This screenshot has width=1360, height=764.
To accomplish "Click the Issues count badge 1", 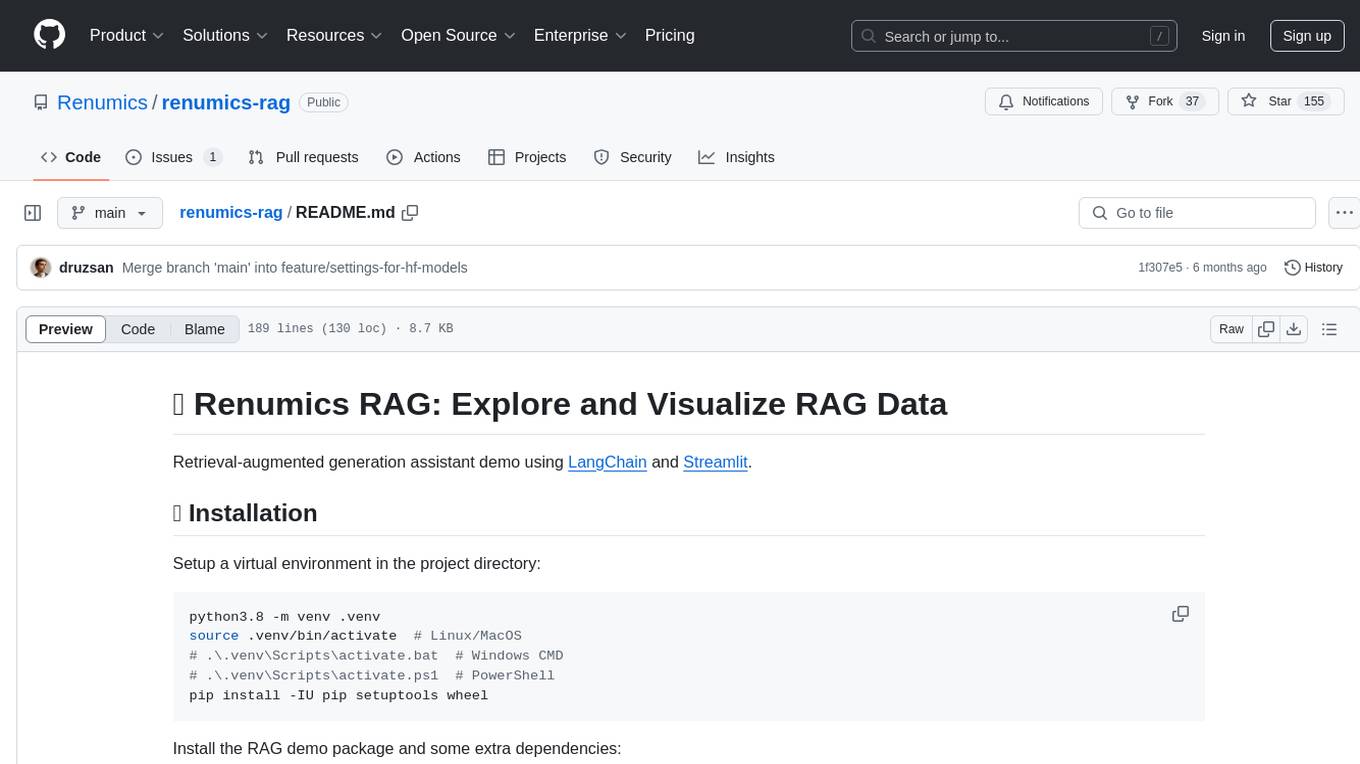I will (212, 157).
